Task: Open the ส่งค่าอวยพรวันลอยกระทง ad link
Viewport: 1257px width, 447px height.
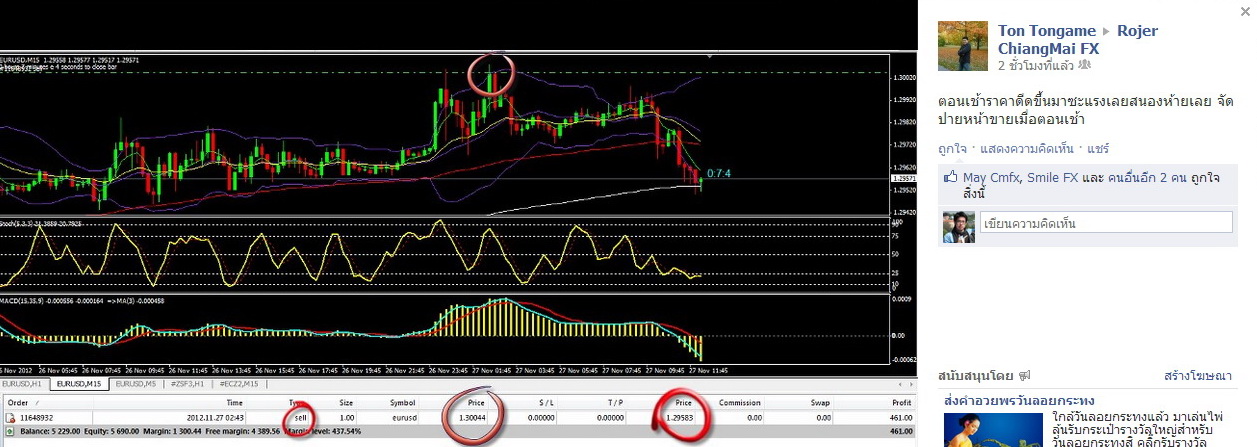Action: 1019,400
